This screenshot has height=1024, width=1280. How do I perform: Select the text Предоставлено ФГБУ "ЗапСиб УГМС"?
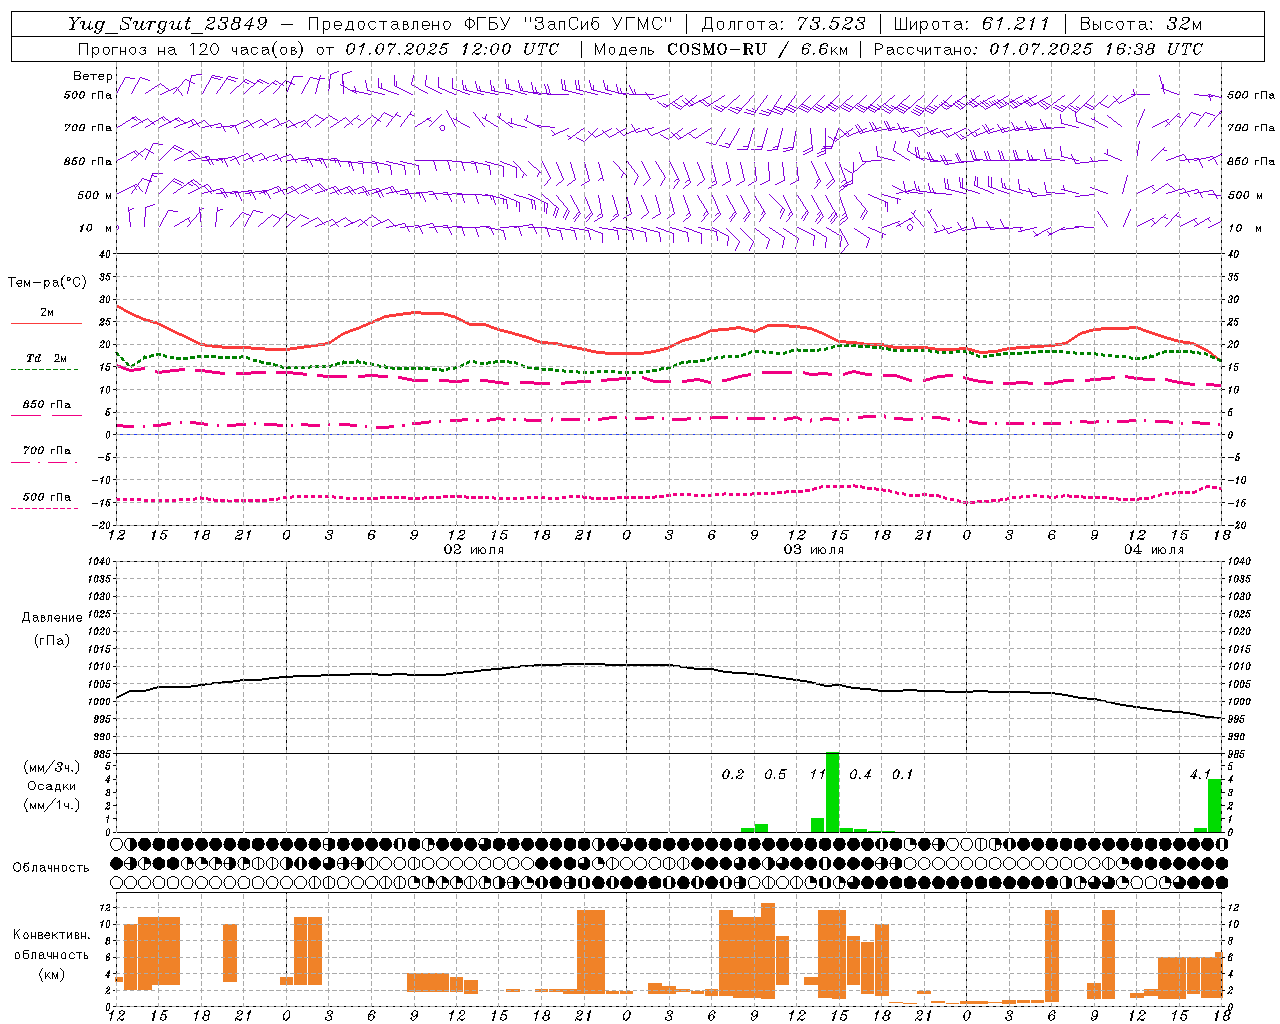point(491,24)
